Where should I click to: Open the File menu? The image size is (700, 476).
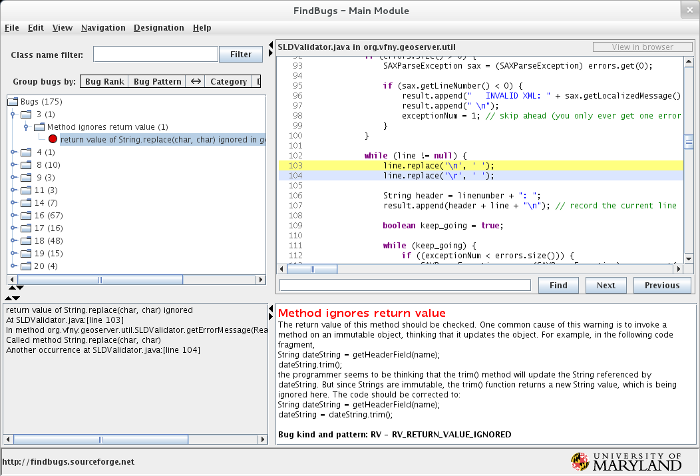pos(12,28)
